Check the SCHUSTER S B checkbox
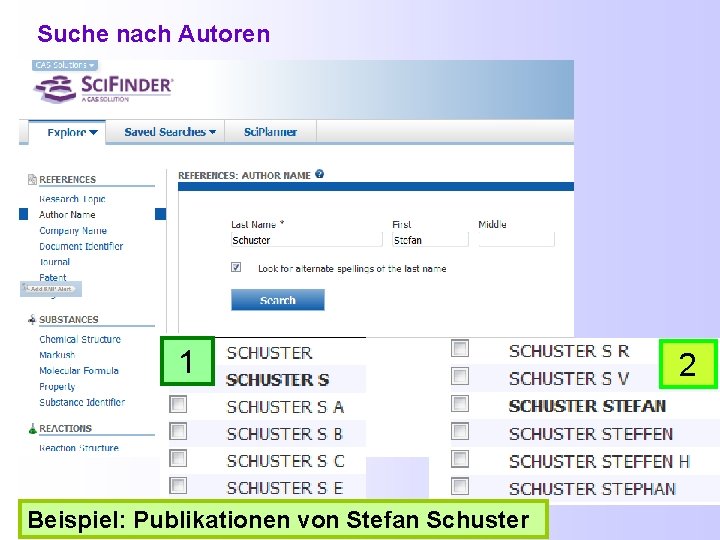The height and width of the screenshot is (540, 720). [x=178, y=432]
